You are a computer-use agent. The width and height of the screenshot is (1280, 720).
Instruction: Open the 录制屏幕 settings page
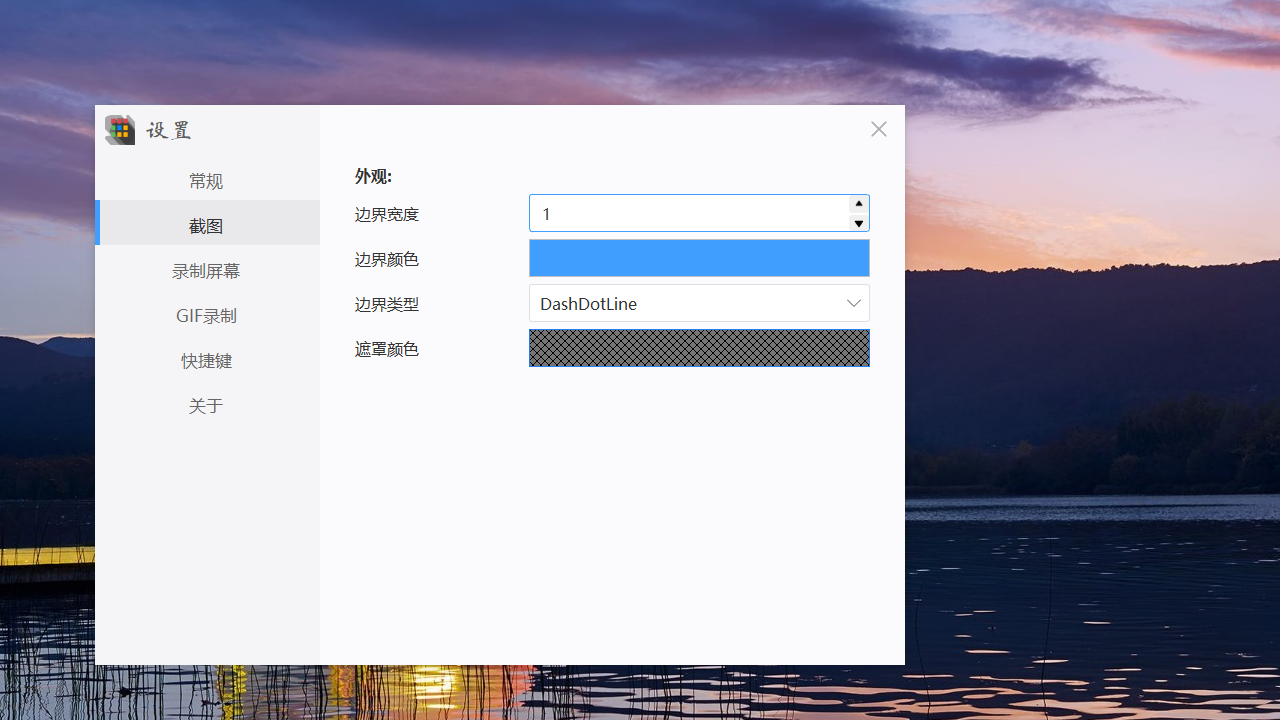click(206, 270)
